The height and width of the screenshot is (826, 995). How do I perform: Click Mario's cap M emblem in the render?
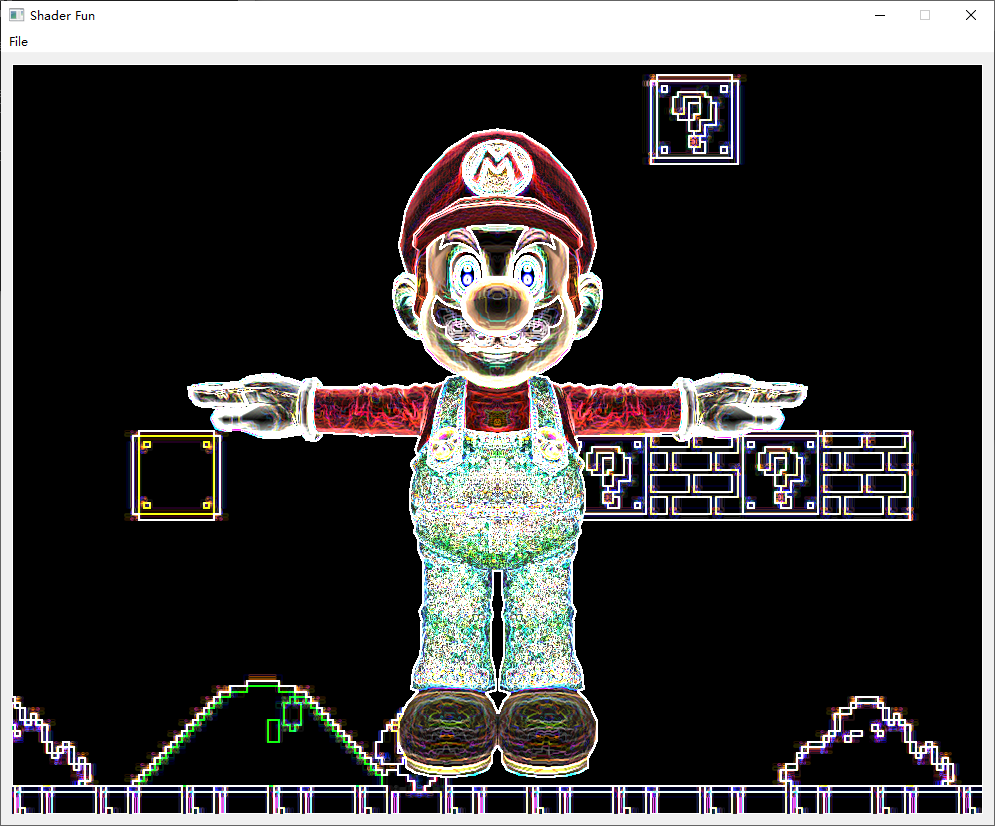click(x=498, y=168)
